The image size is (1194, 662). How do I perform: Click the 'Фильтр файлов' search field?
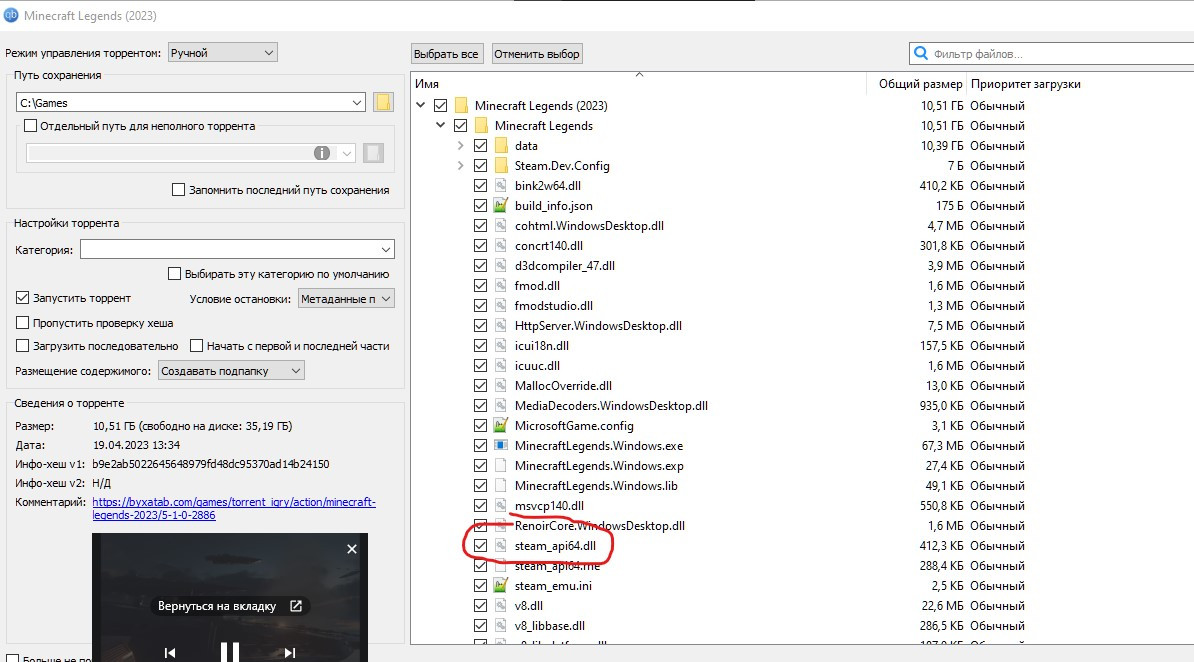tap(1055, 53)
